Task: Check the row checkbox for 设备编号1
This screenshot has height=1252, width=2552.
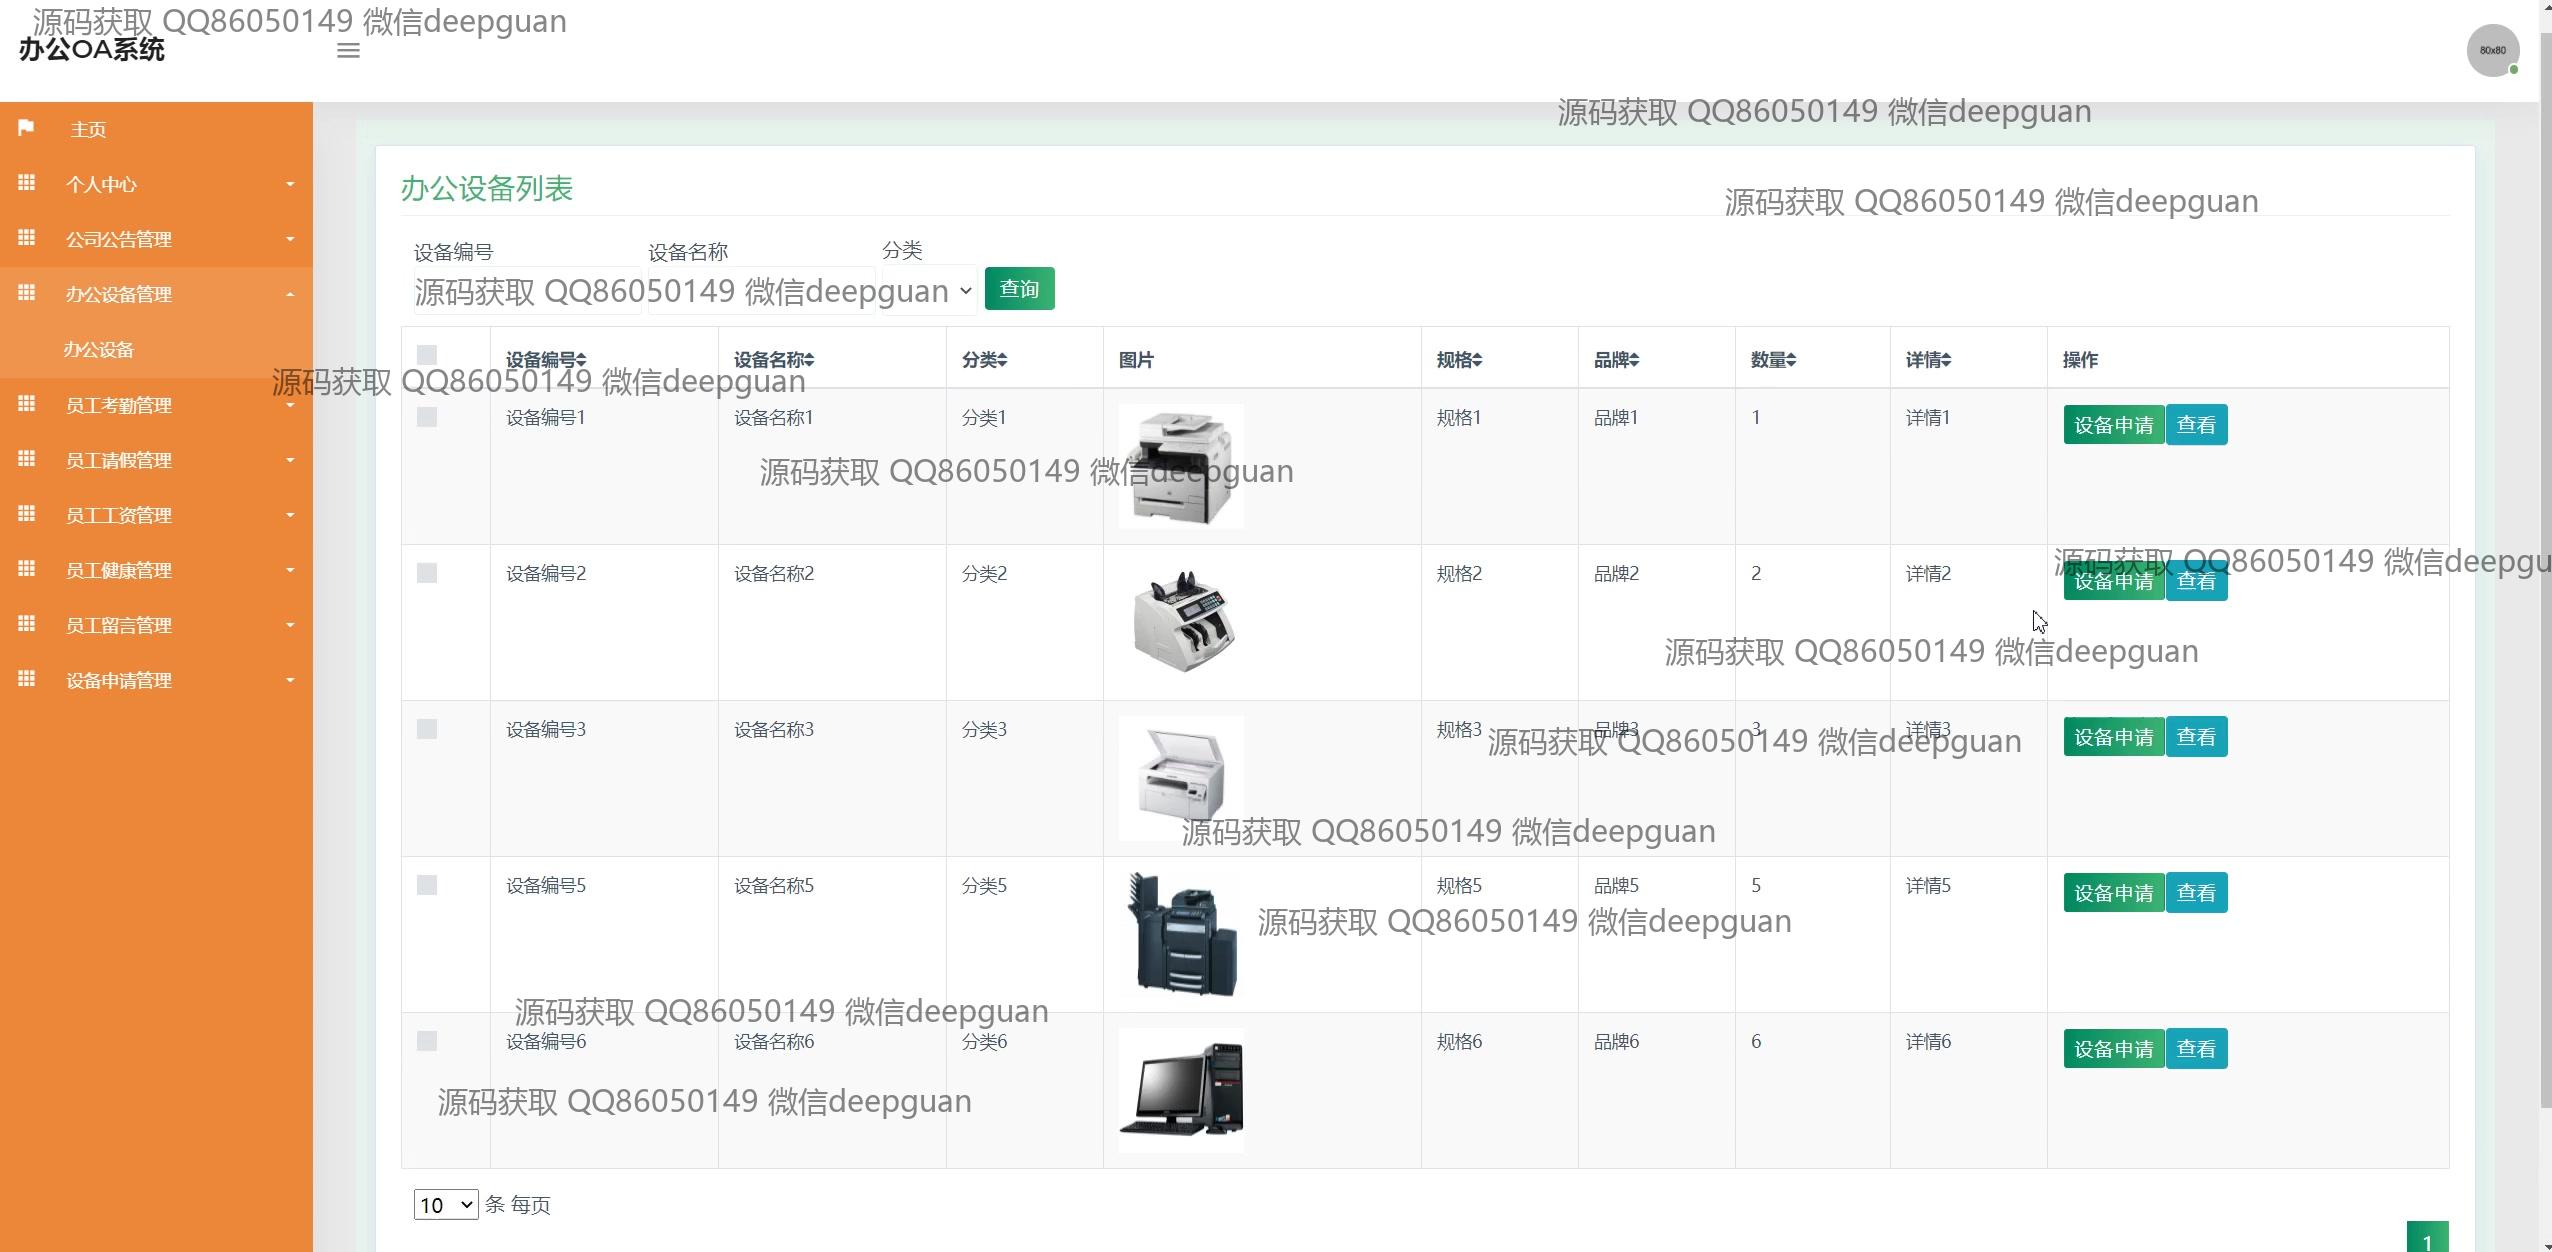Action: [x=427, y=417]
